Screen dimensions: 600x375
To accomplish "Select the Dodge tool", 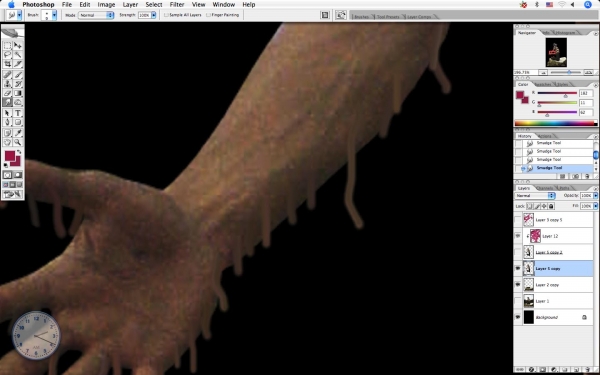I will pyautogui.click(x=18, y=102).
